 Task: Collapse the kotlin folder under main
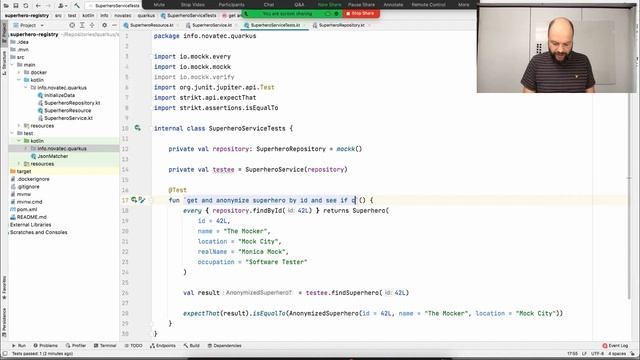(19, 80)
